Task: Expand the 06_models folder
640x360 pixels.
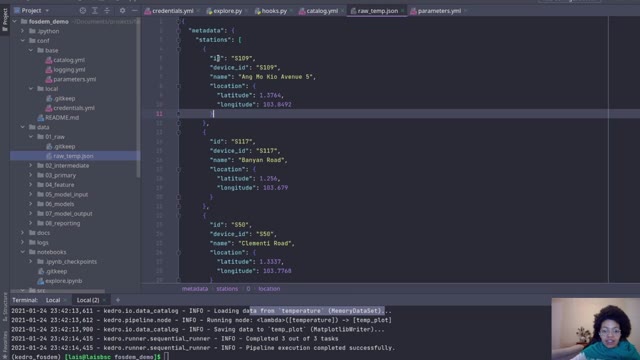Action: [31, 204]
